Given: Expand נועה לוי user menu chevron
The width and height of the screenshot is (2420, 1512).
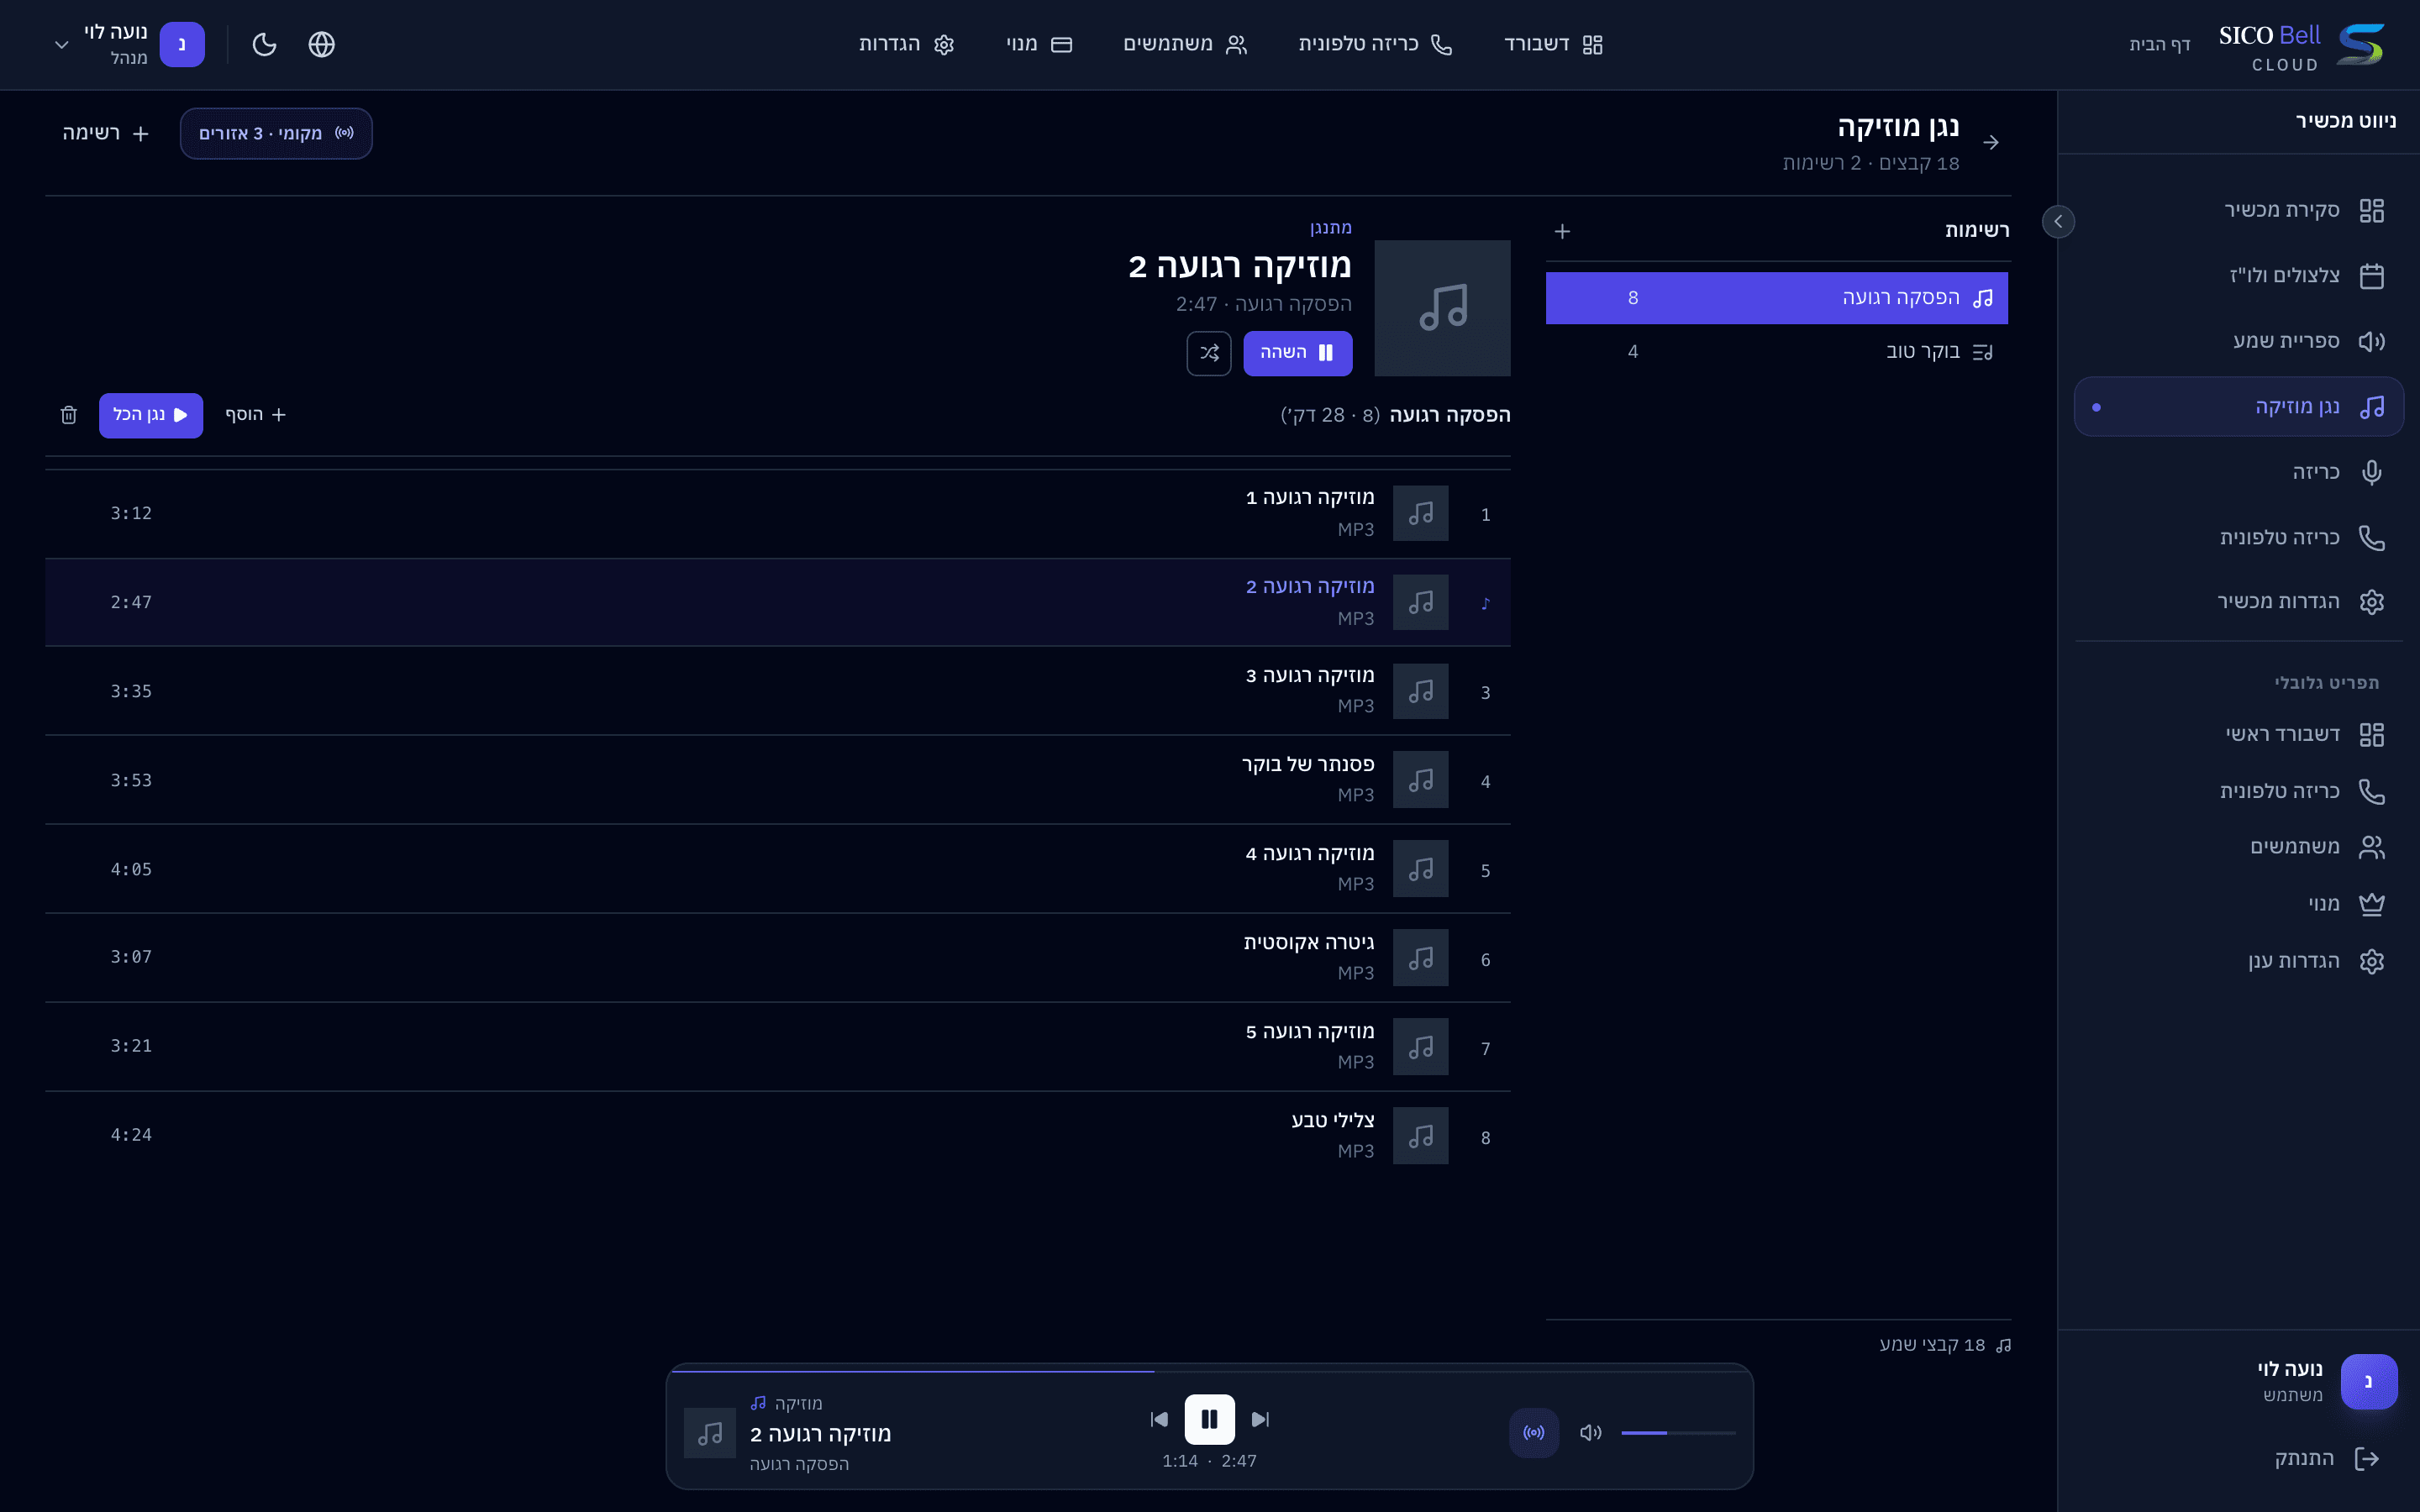Looking at the screenshot, I should pyautogui.click(x=61, y=45).
